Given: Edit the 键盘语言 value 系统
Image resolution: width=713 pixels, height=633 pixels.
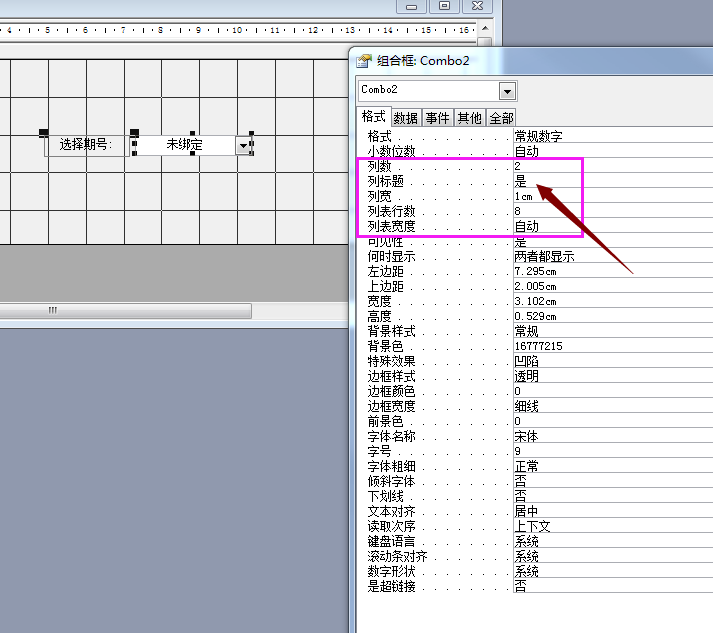Looking at the screenshot, I should coord(613,541).
